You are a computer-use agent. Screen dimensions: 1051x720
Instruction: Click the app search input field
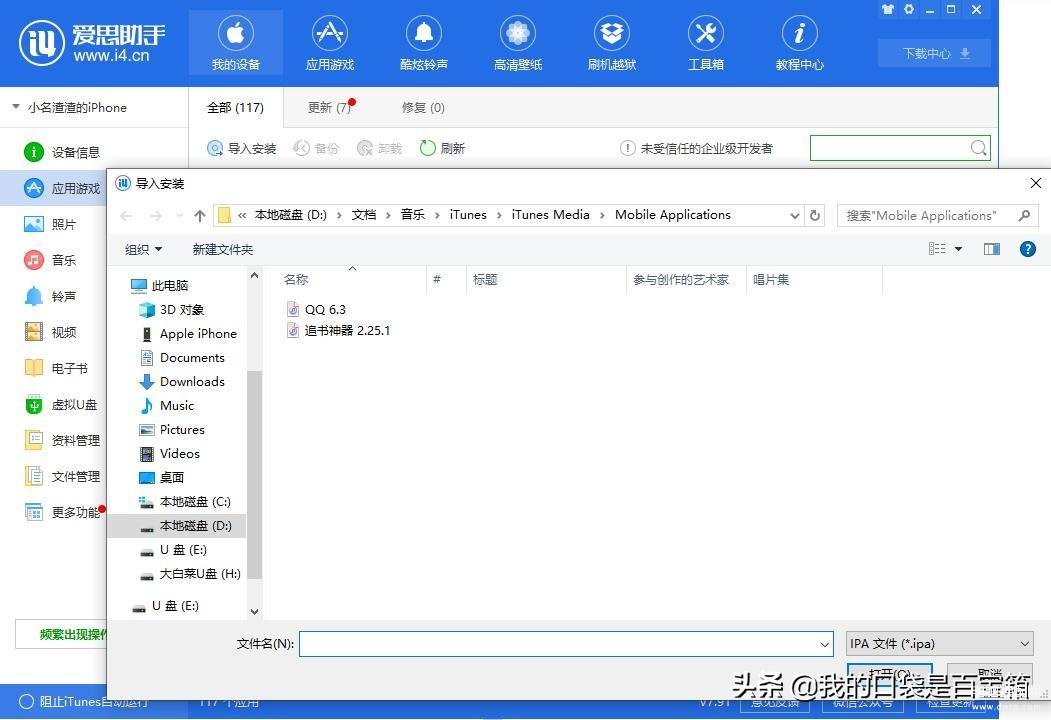coord(889,148)
